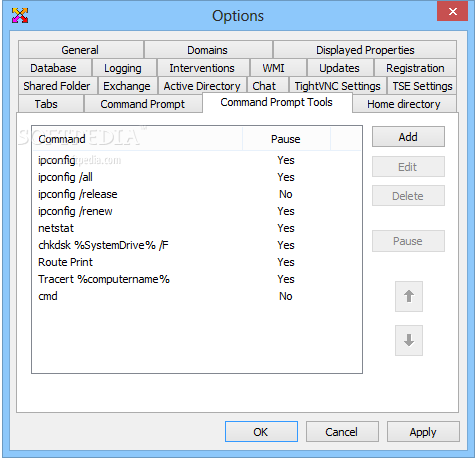475x458 pixels.
Task: Click the Pause column header
Action: (x=286, y=139)
